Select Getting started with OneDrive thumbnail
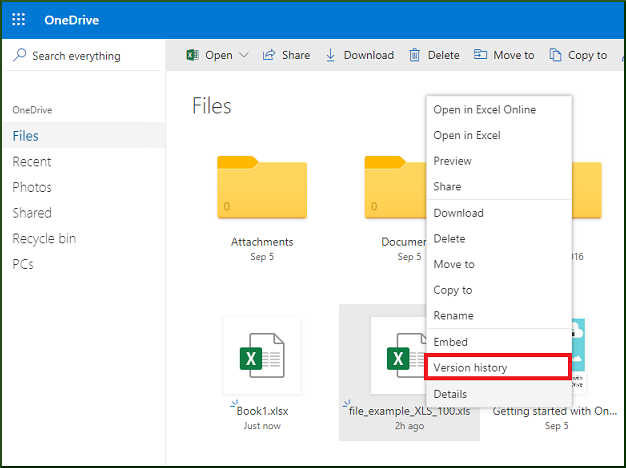This screenshot has width=626, height=468. click(579, 355)
